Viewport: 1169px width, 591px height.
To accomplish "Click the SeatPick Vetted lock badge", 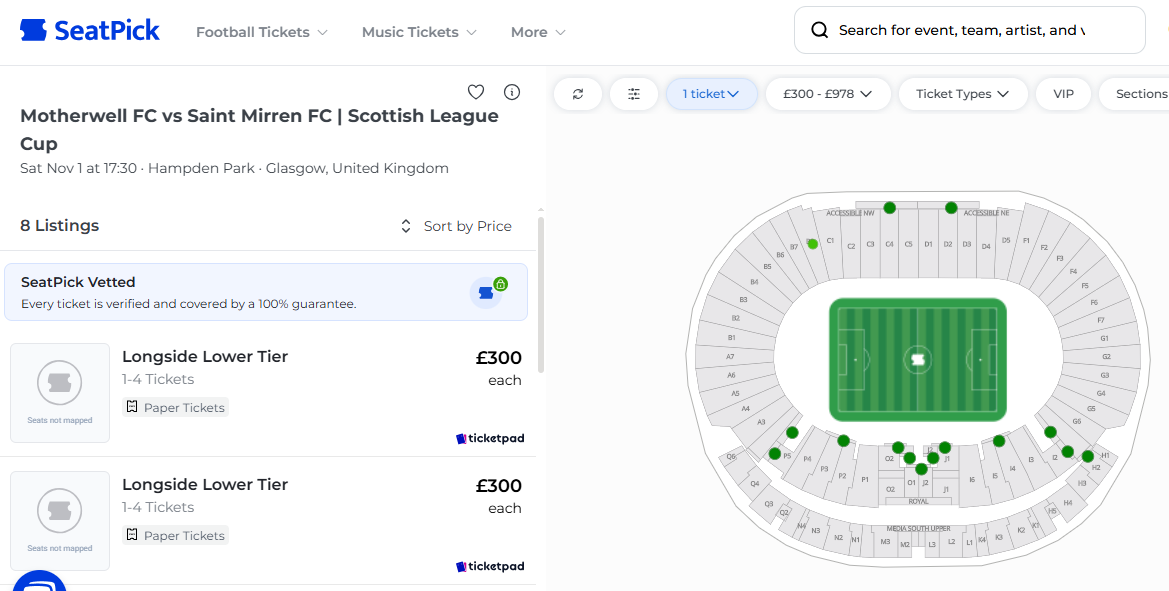I will point(489,291).
